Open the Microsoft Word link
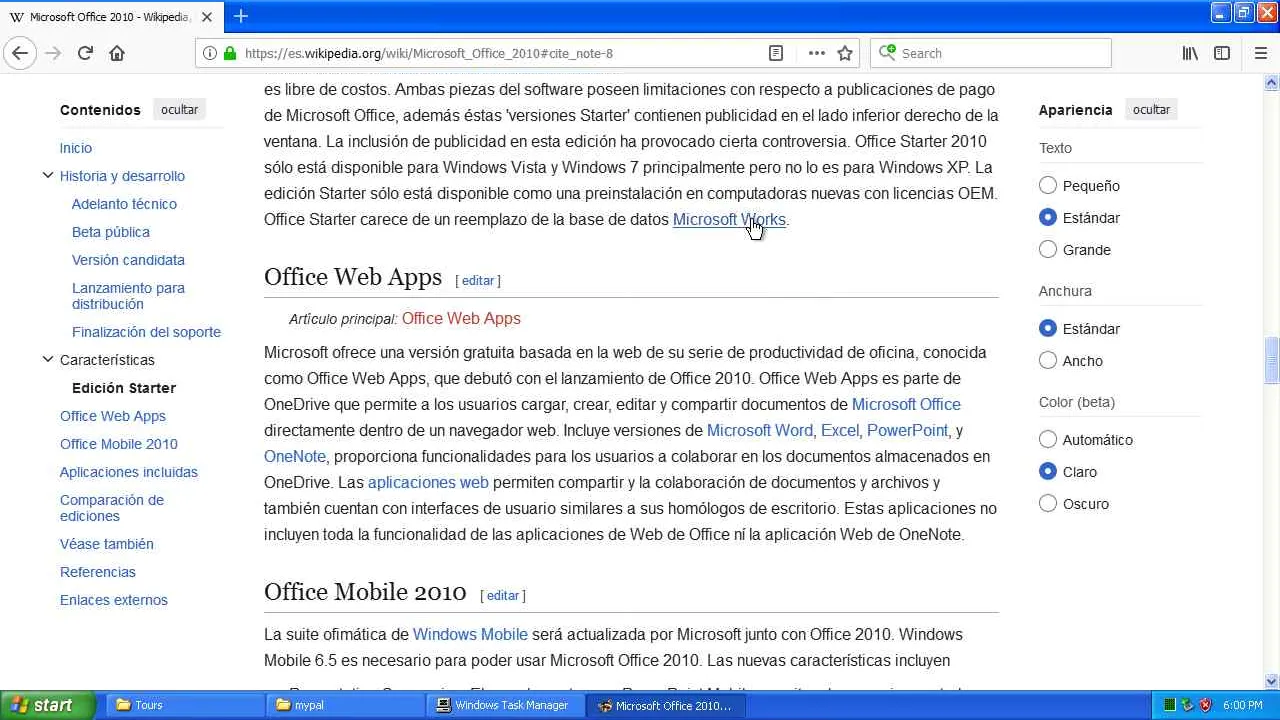Viewport: 1280px width, 720px height. [760, 431]
